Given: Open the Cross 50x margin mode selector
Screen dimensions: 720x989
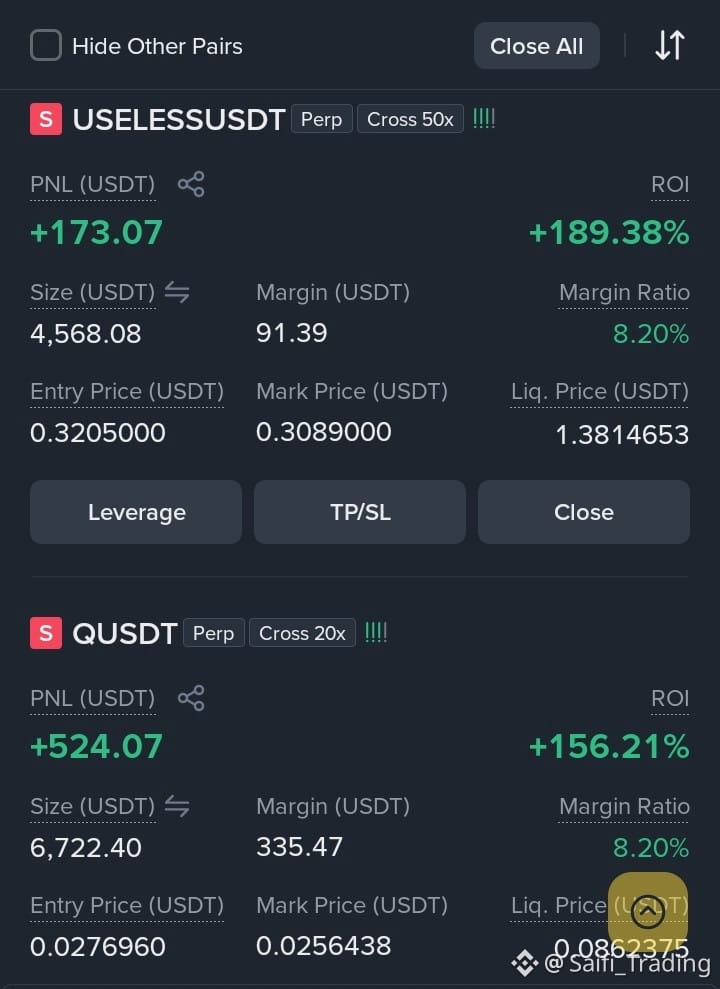Looking at the screenshot, I should click(410, 119).
